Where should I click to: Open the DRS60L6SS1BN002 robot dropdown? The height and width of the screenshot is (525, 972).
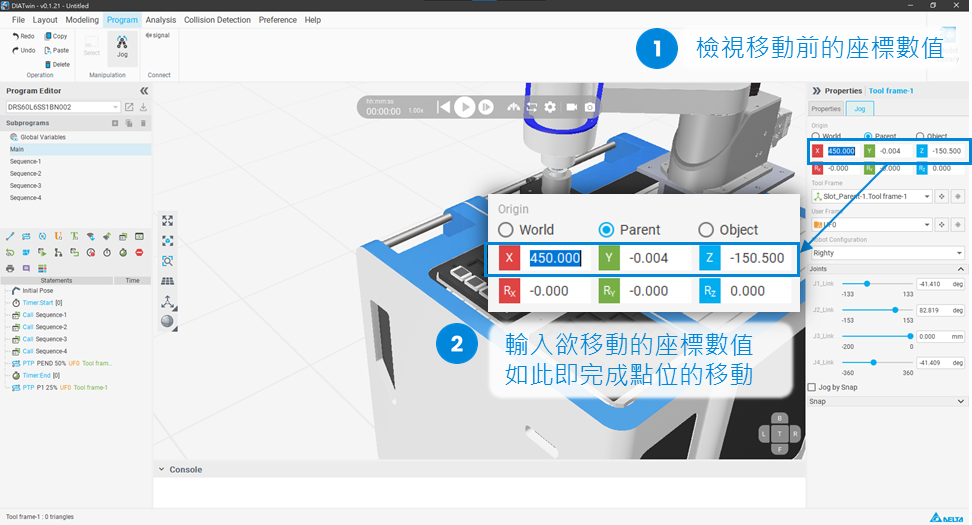[63, 107]
